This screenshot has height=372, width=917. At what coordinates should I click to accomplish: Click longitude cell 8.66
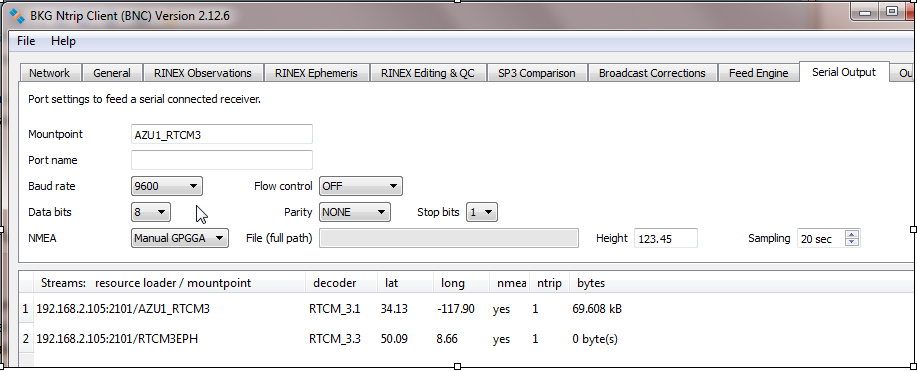click(x=447, y=339)
